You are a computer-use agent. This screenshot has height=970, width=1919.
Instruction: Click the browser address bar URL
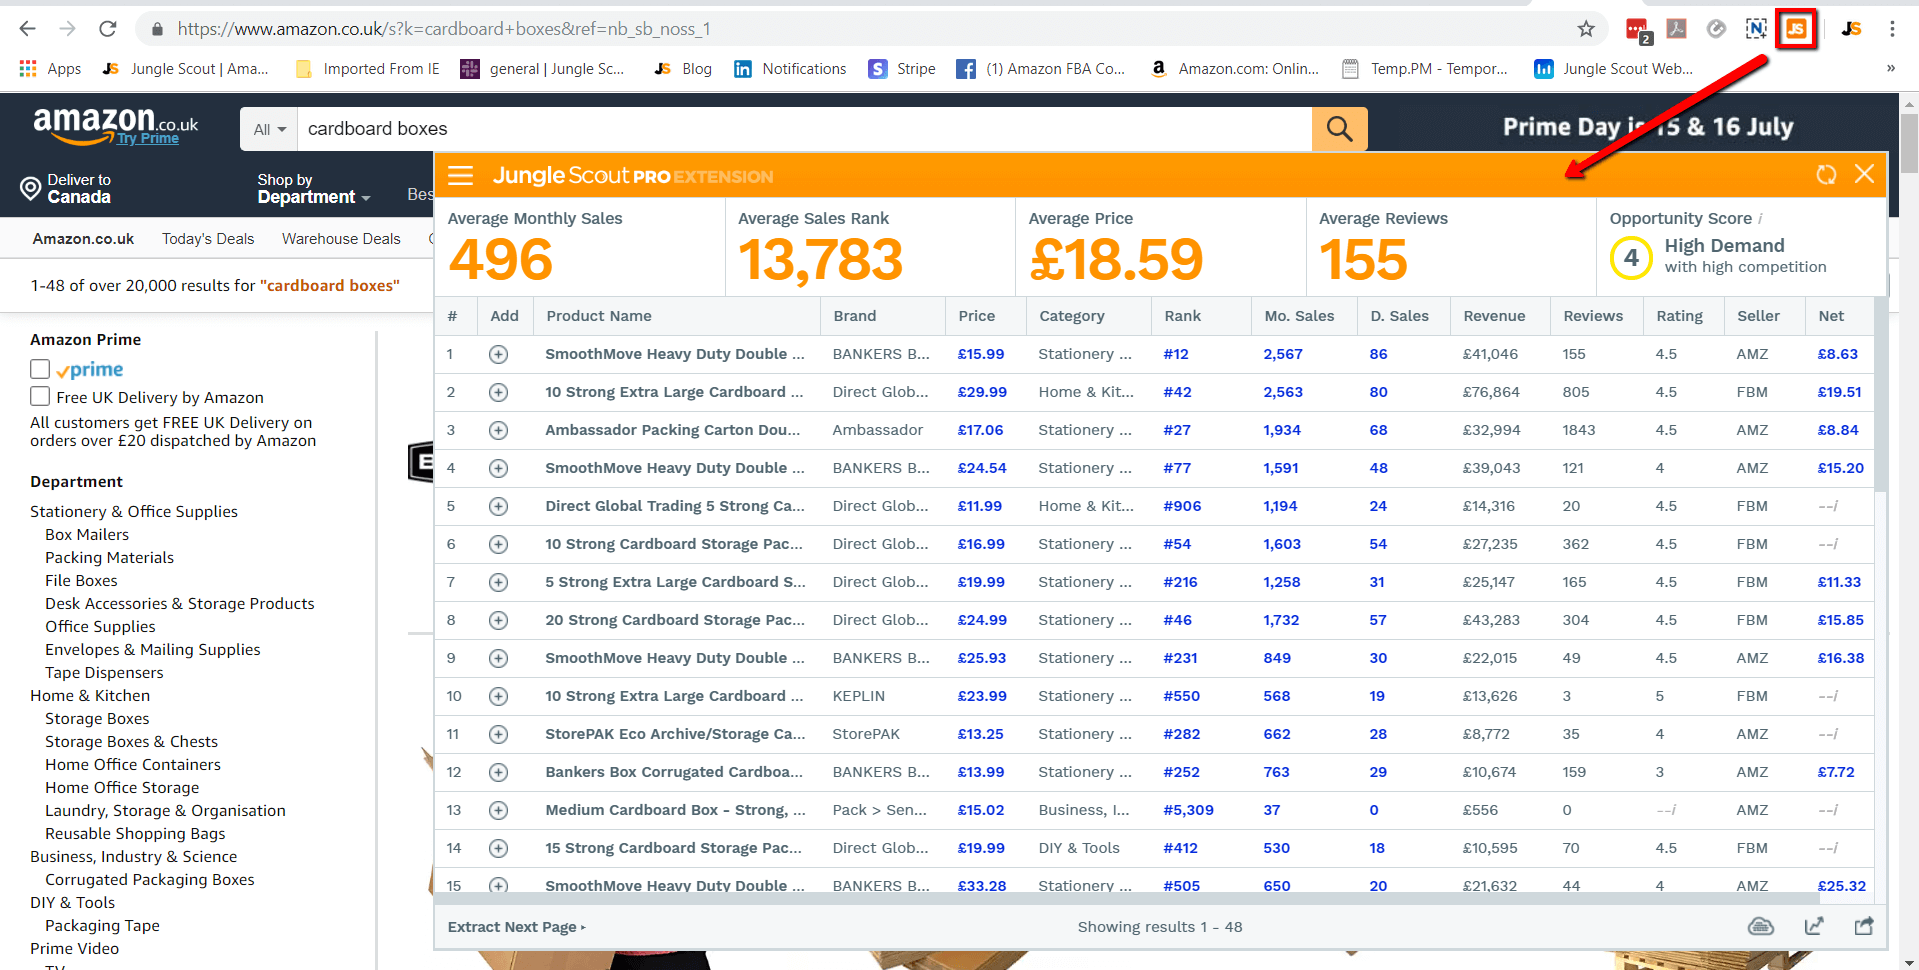click(x=444, y=29)
